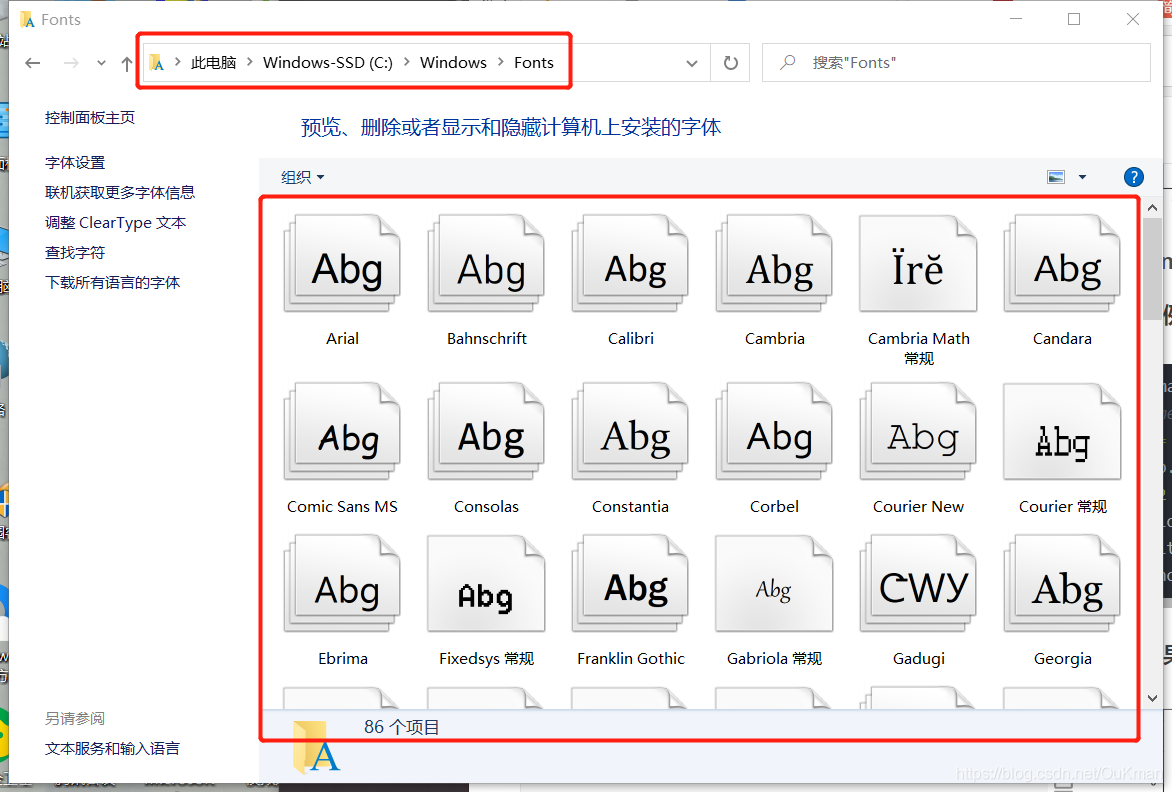Image resolution: width=1172 pixels, height=792 pixels.
Task: Select the Consolas font icon
Action: tap(487, 432)
